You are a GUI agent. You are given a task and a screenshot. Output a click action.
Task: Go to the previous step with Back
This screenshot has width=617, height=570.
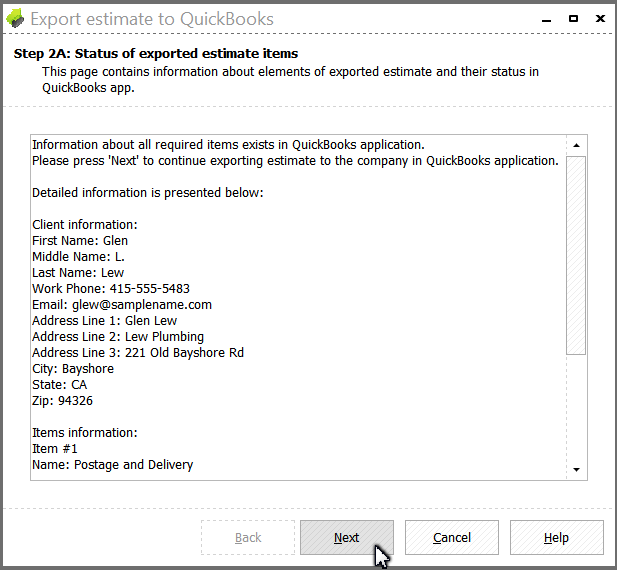coord(248,538)
